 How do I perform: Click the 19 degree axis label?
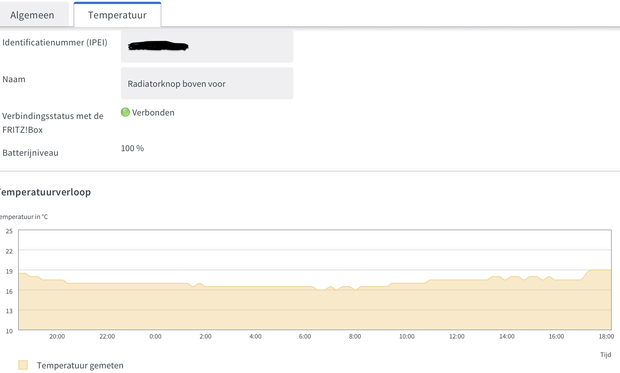[x=9, y=271]
